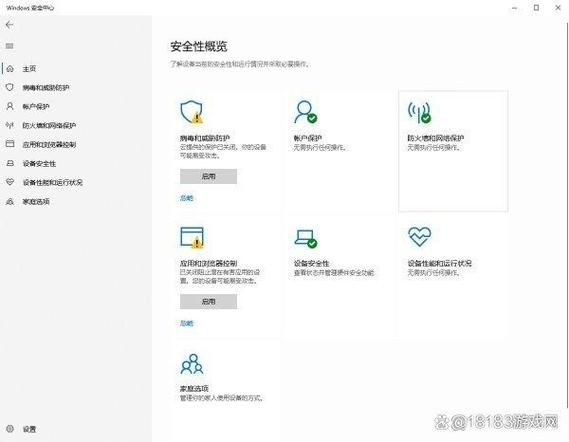
Task: Close the Windows Security window
Action: [558, 8]
